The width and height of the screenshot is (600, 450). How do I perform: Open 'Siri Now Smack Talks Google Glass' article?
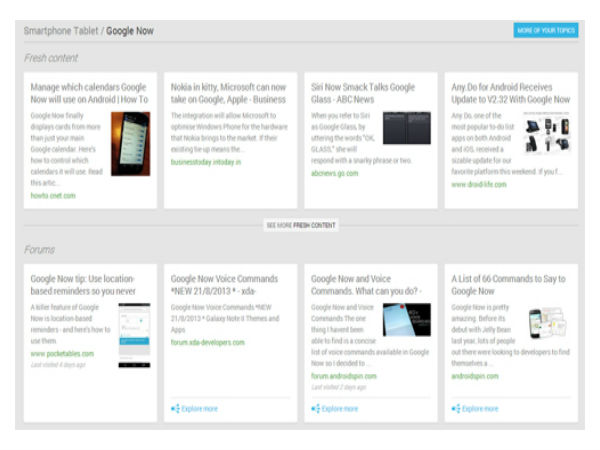pyautogui.click(x=363, y=93)
